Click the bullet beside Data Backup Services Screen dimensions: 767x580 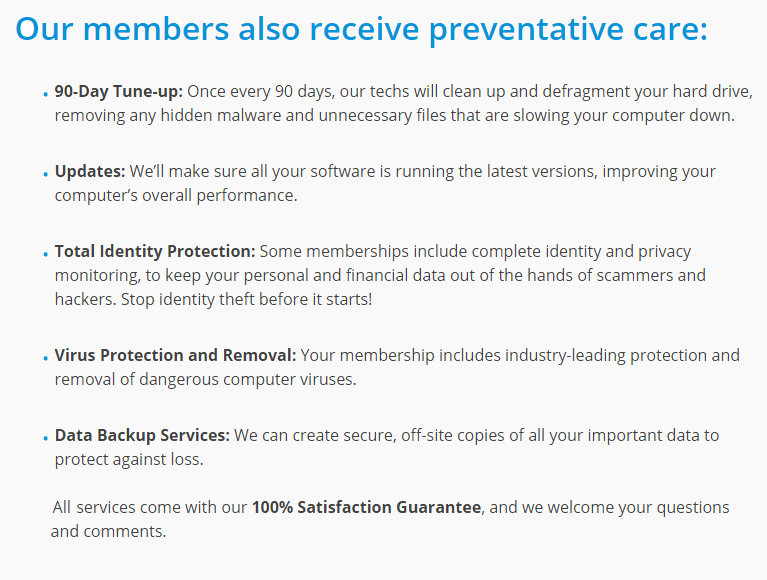[45, 438]
